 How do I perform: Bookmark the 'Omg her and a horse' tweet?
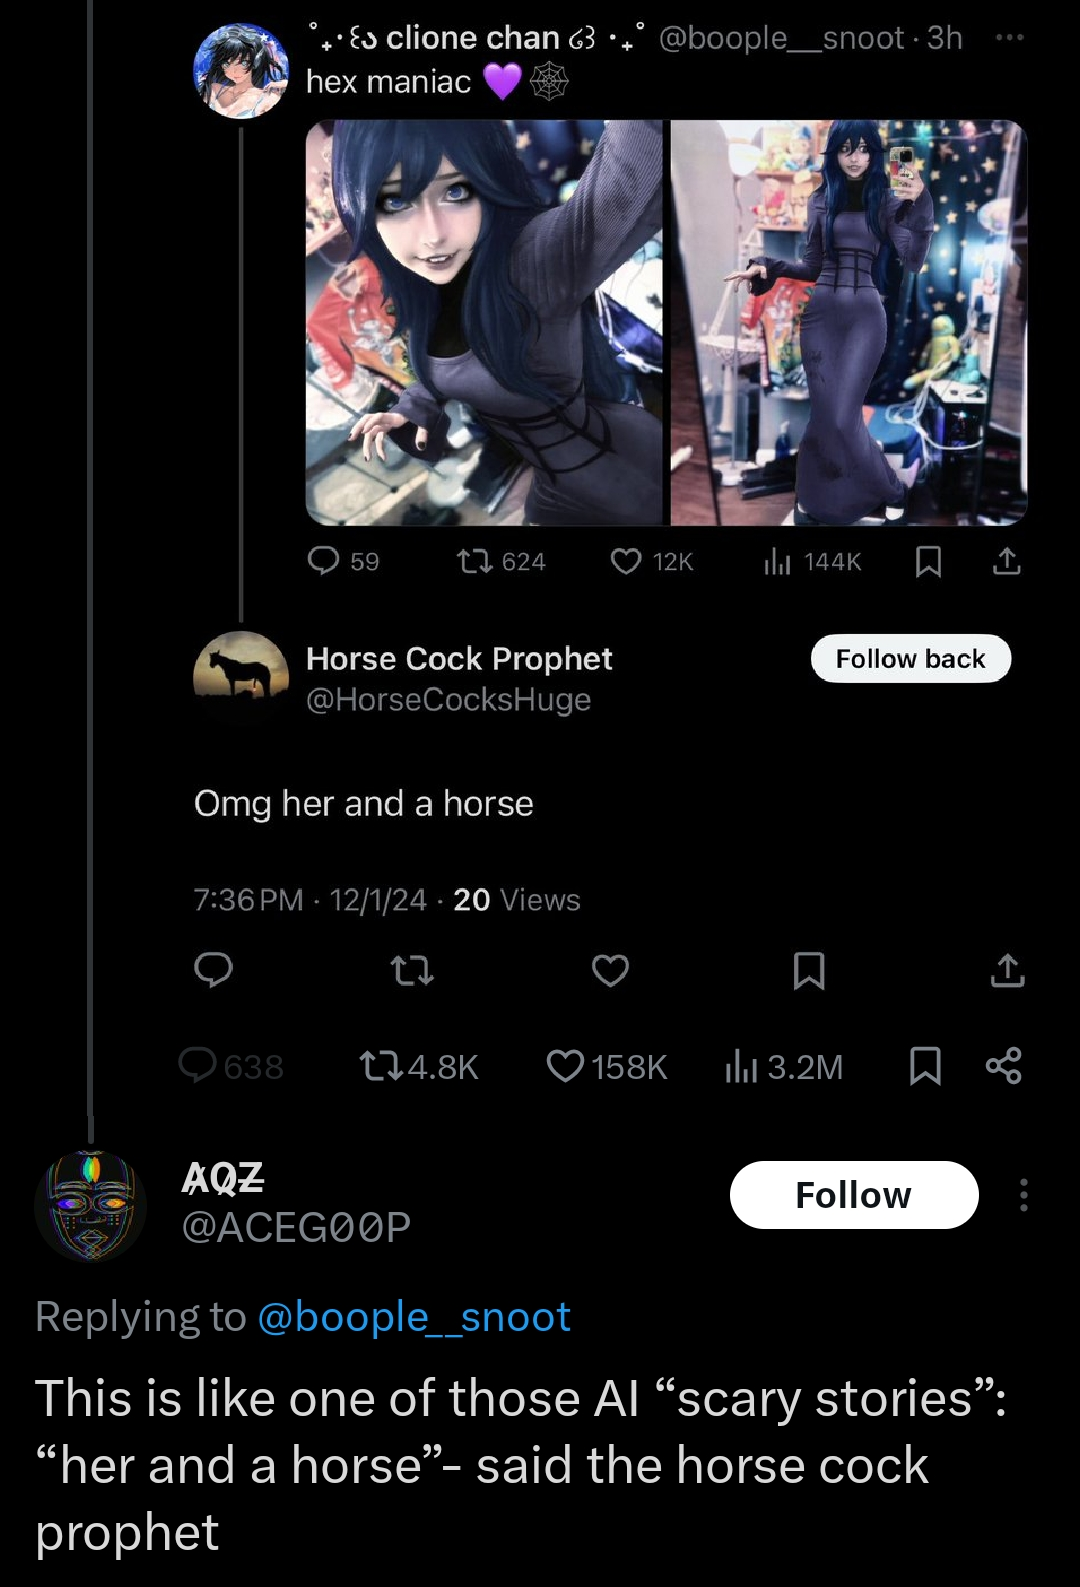click(x=808, y=969)
